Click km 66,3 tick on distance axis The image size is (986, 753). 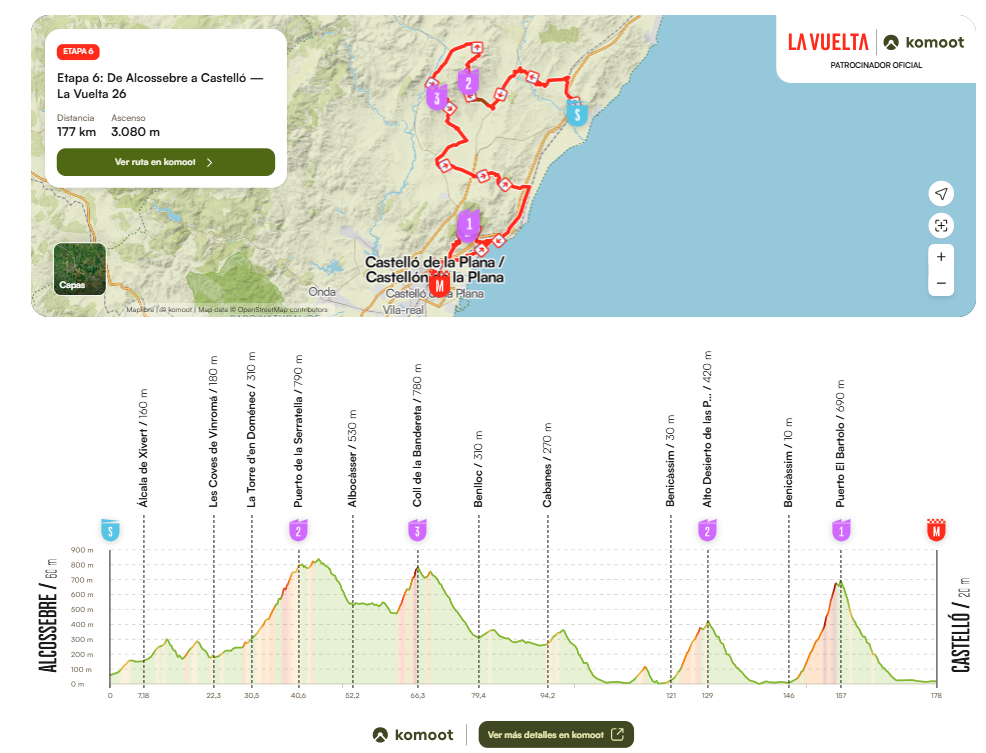point(417,695)
